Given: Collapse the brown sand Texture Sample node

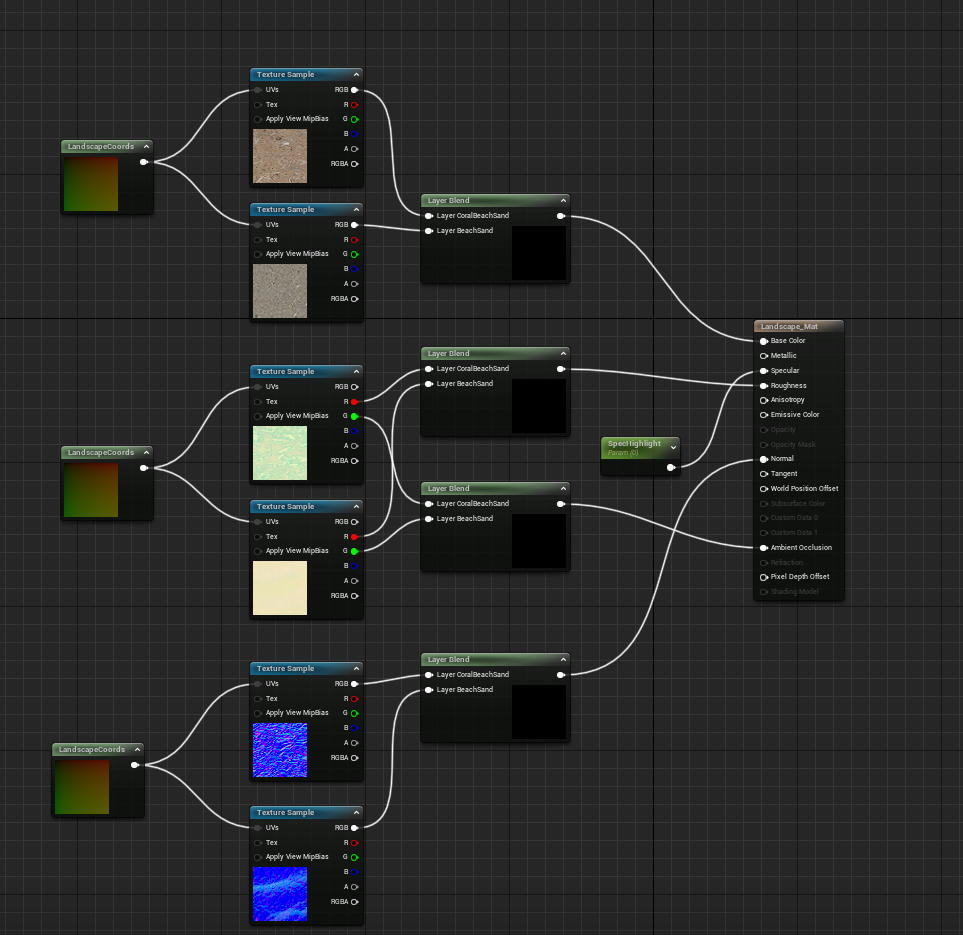Looking at the screenshot, I should tap(355, 75).
